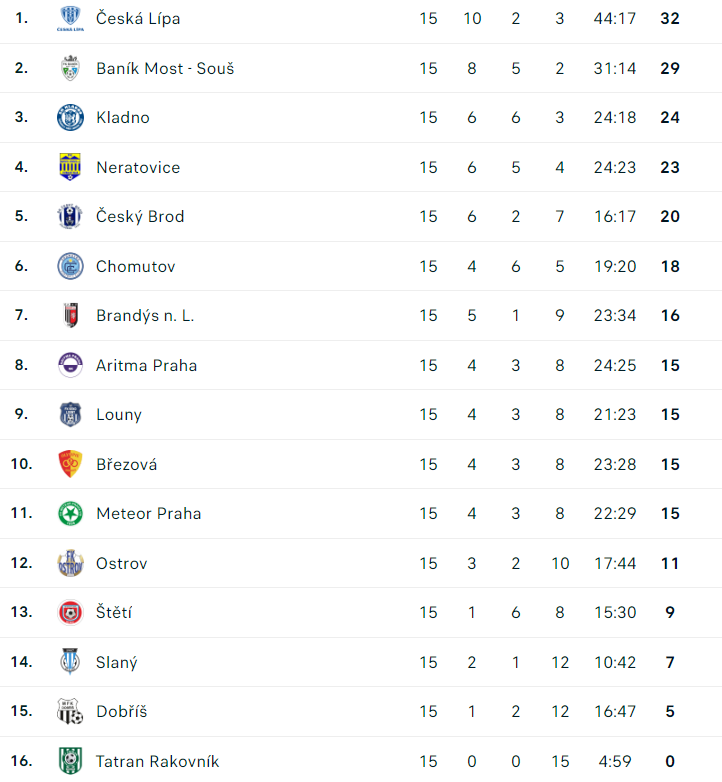The width and height of the screenshot is (722, 782).
Task: Click the Louny club badge
Action: click(70, 415)
